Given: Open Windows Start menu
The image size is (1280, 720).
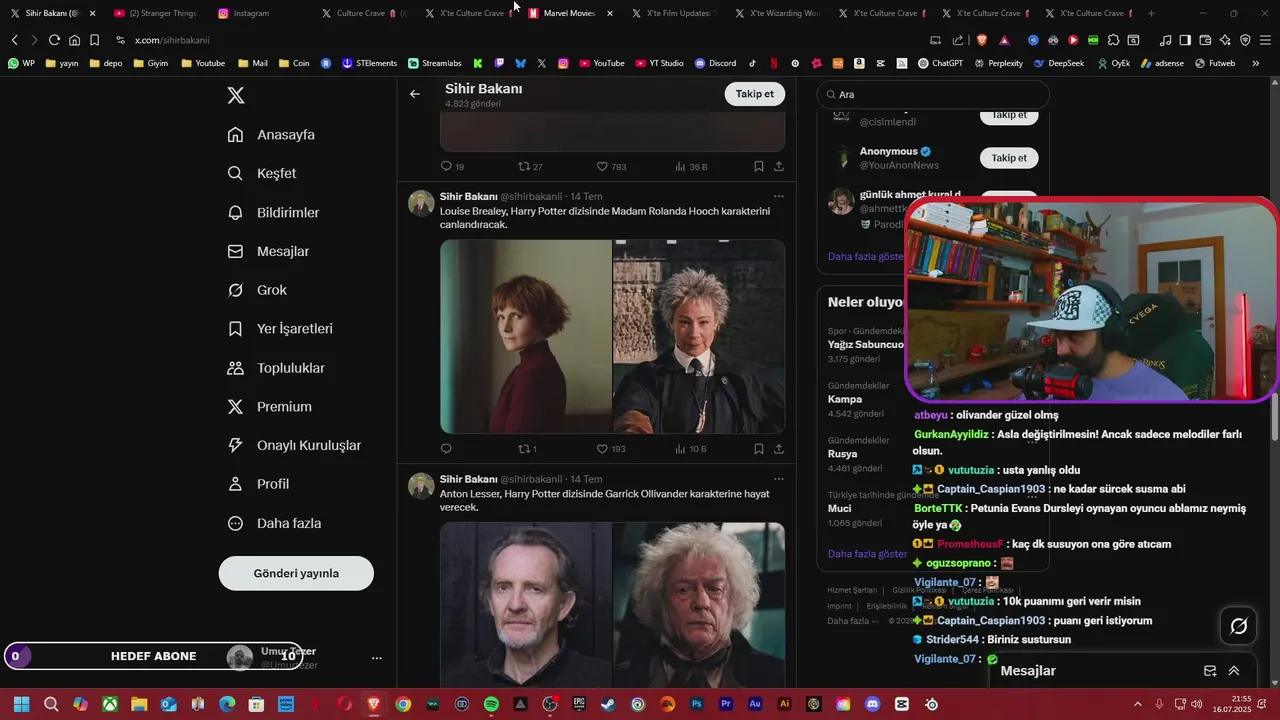Looking at the screenshot, I should pyautogui.click(x=22, y=704).
